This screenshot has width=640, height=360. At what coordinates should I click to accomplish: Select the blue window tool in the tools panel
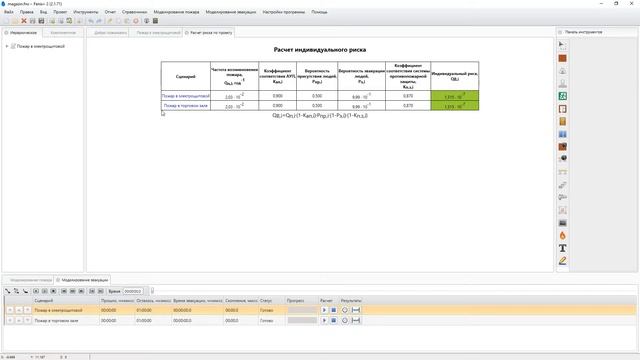pyautogui.click(x=562, y=134)
